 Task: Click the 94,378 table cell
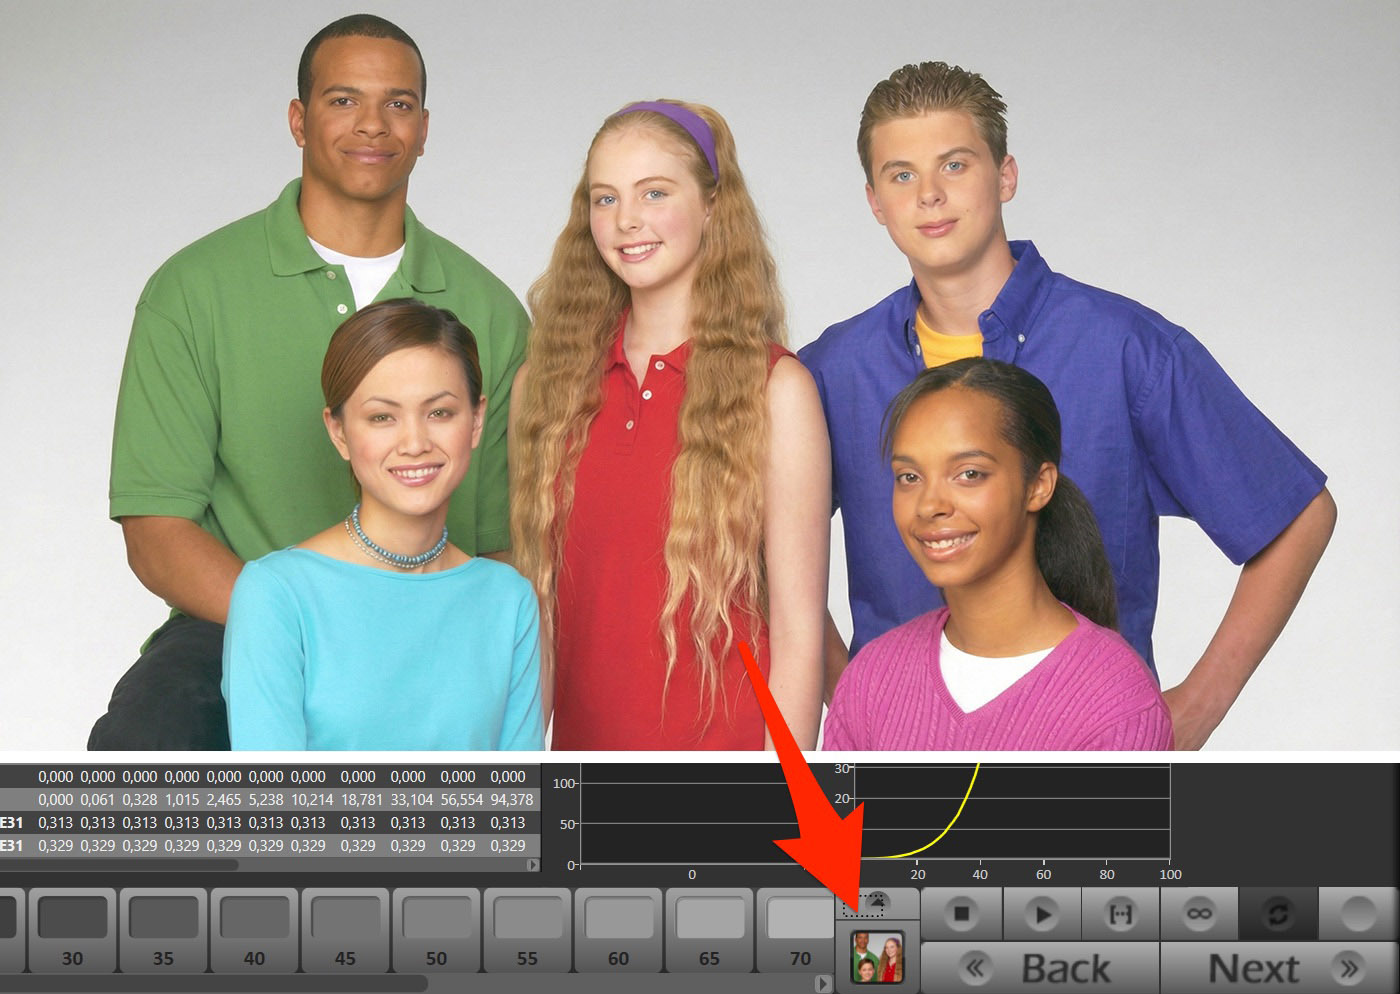(511, 800)
